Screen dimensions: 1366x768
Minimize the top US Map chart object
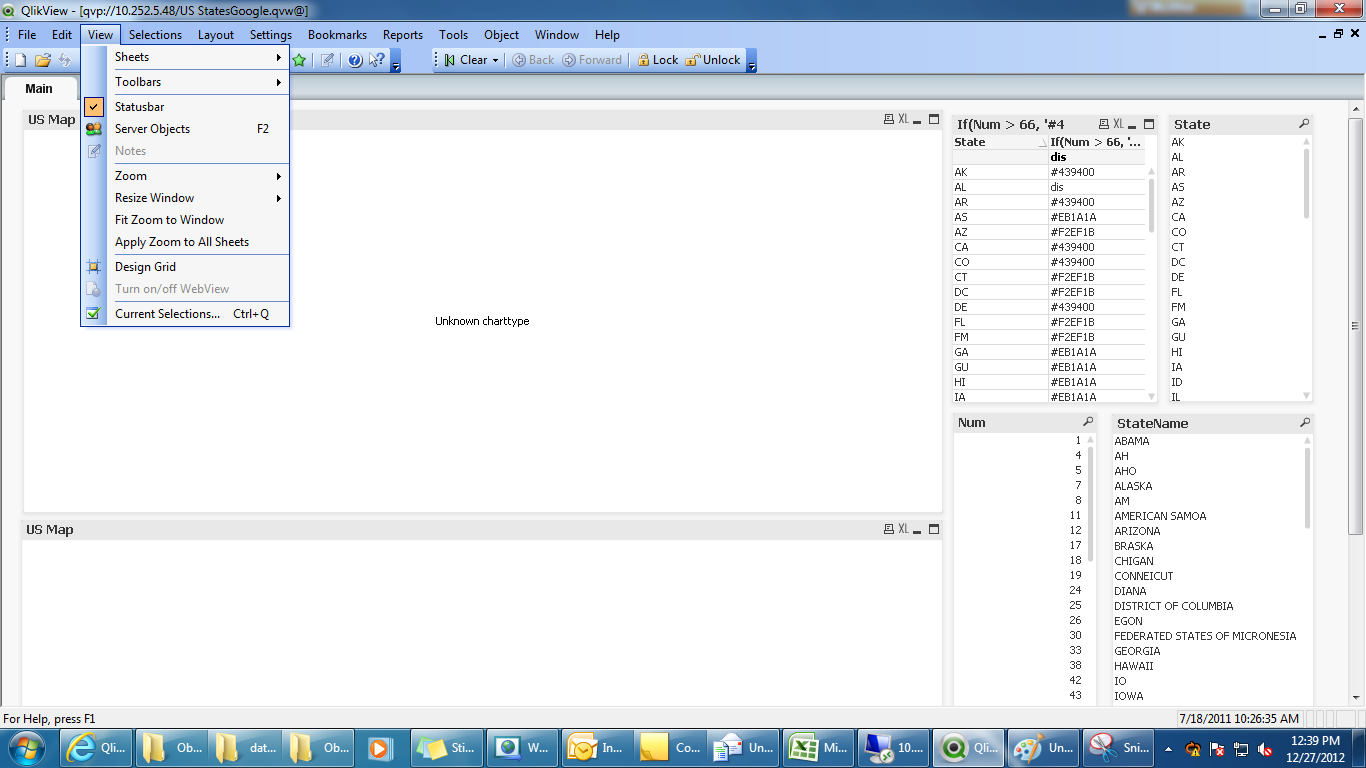point(917,120)
